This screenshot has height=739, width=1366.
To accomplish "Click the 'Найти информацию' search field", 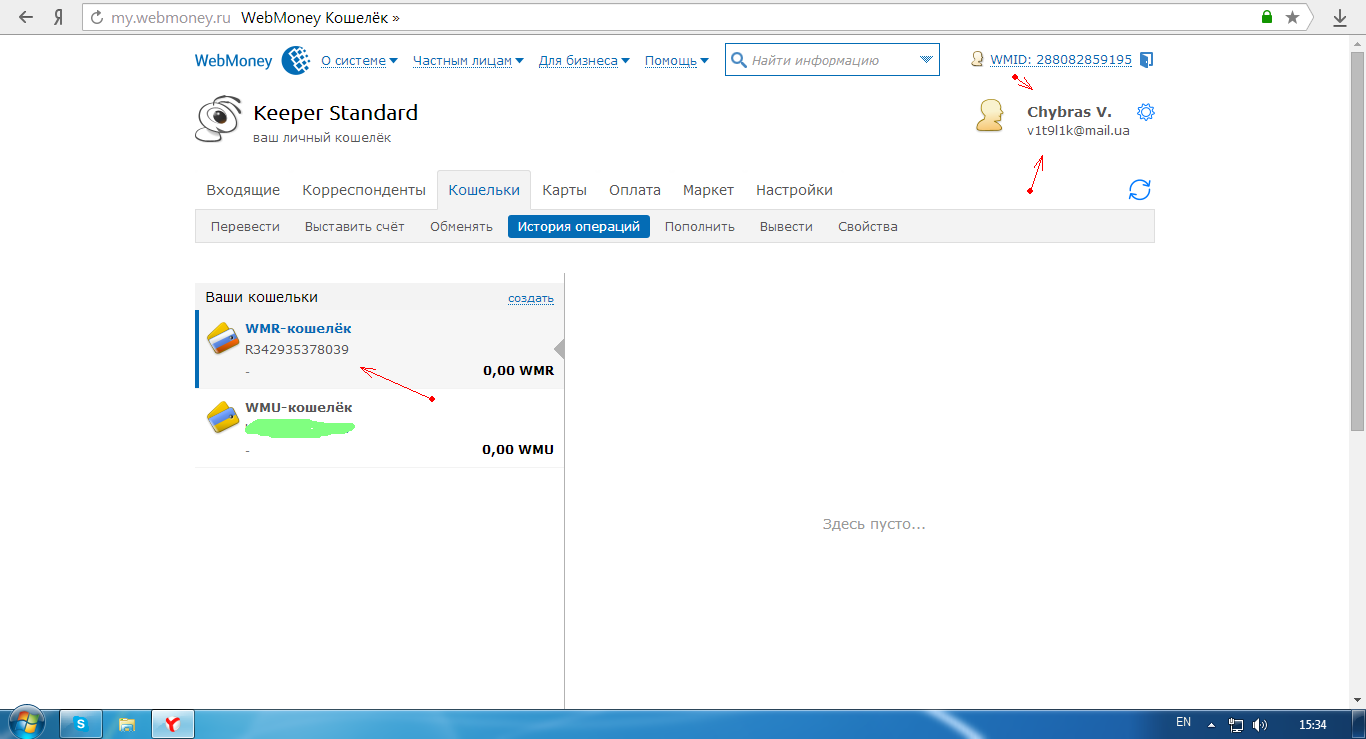I will point(832,60).
